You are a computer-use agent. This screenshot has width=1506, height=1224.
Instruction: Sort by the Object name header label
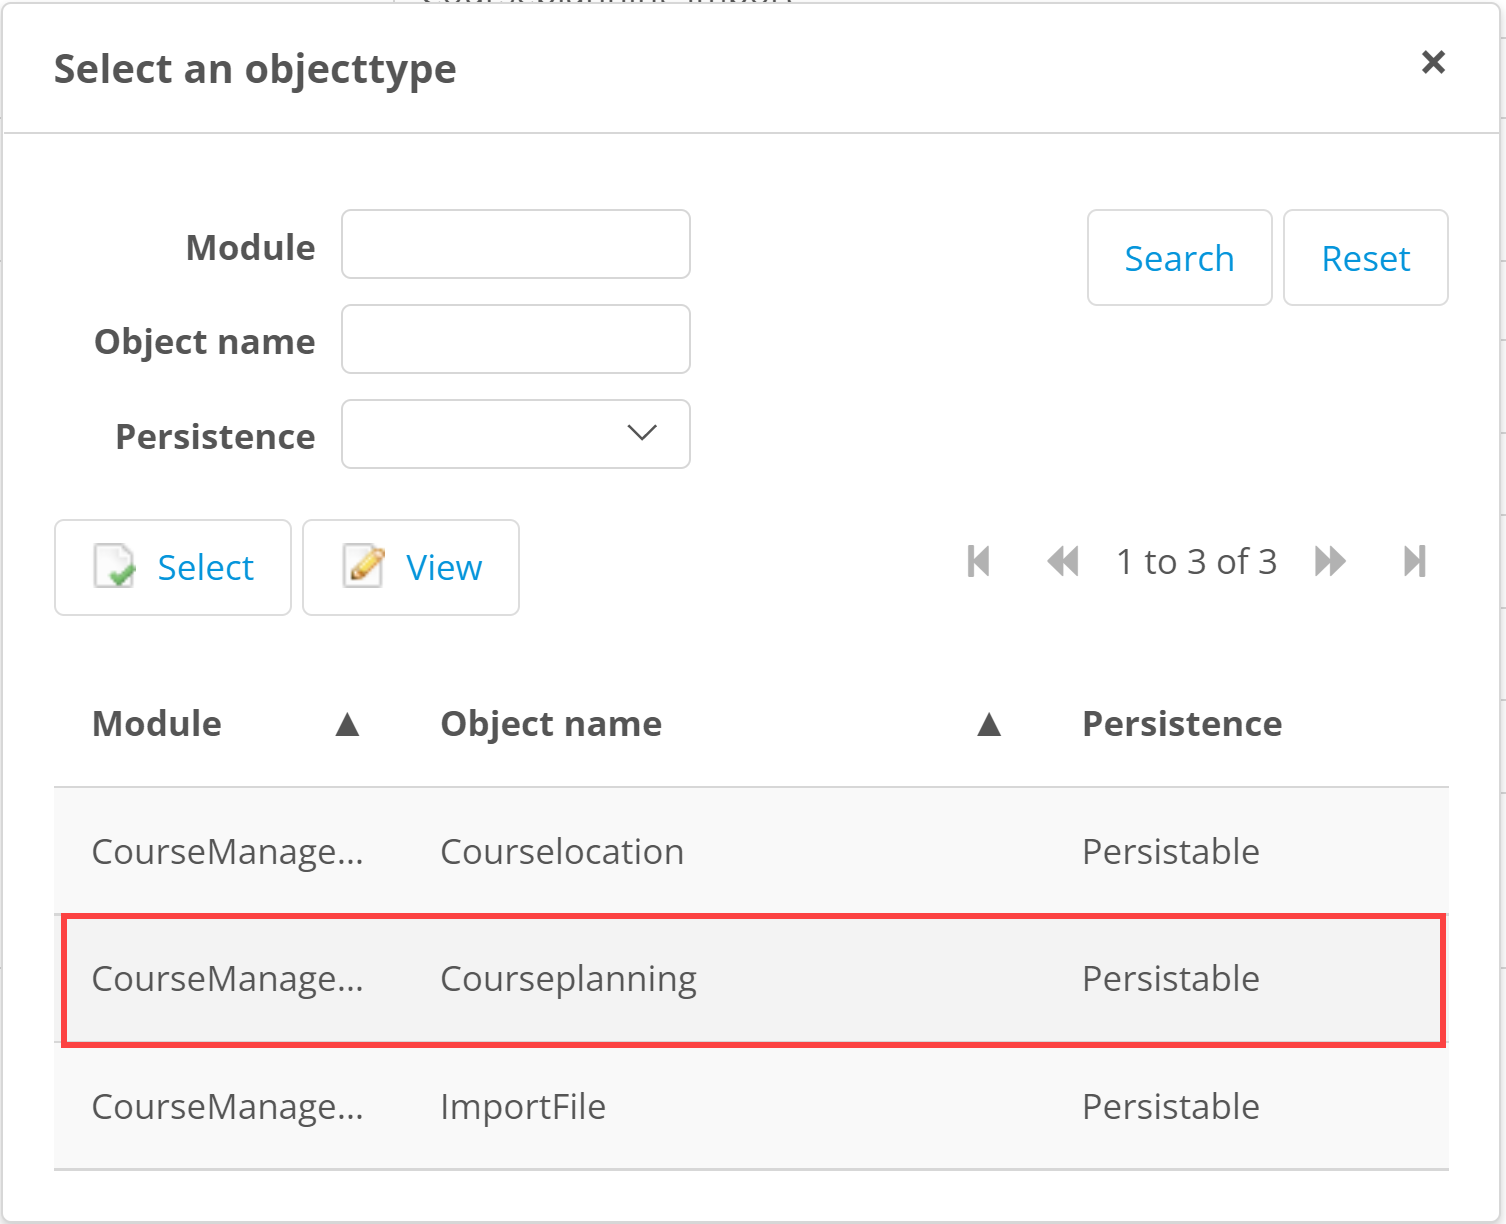[x=551, y=724]
